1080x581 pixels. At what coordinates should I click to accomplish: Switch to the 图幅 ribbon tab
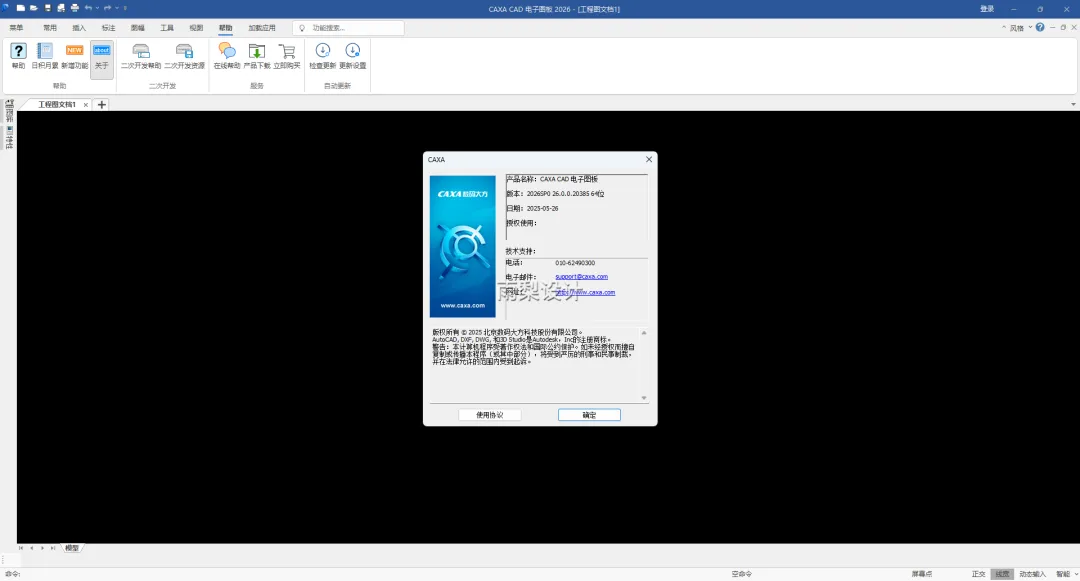click(x=138, y=28)
